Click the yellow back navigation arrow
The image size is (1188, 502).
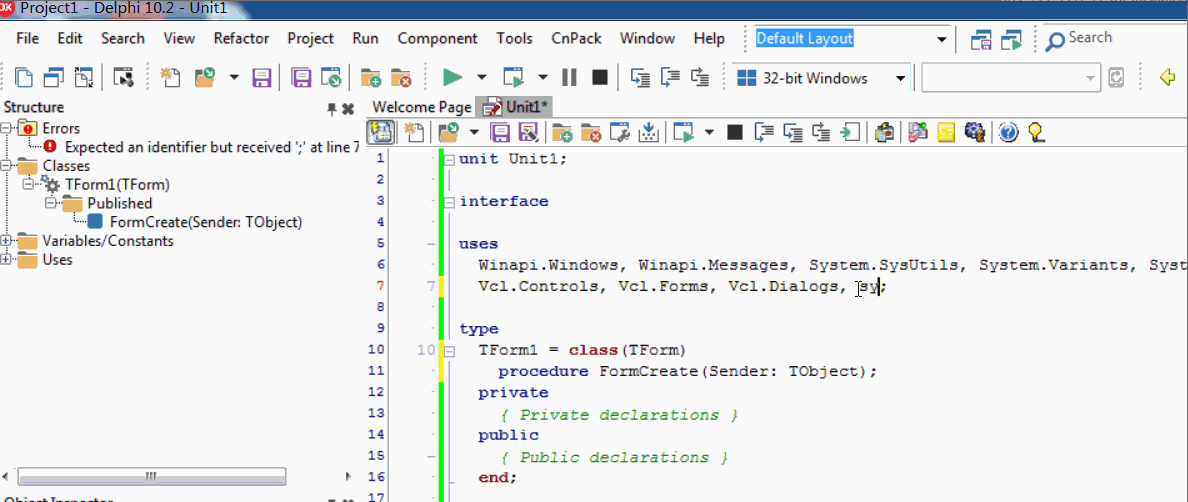coord(1166,78)
